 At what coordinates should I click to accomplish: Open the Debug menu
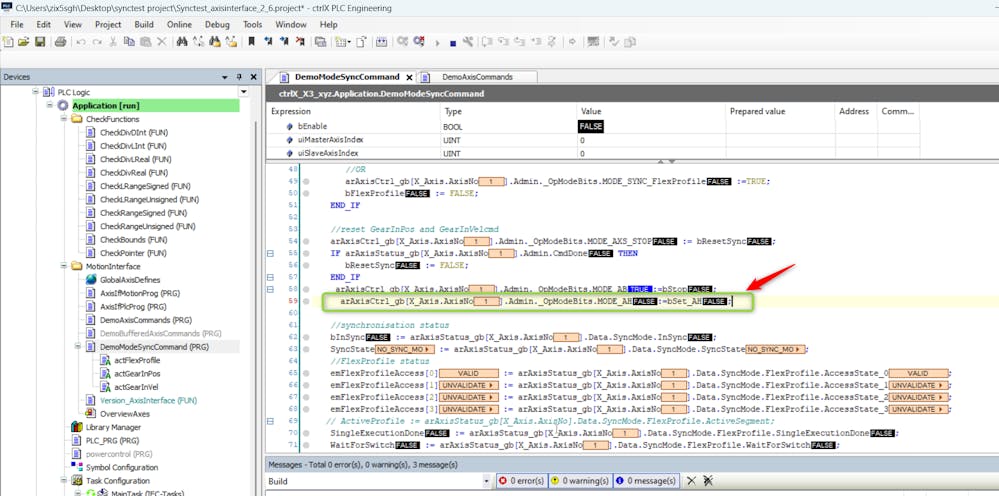point(217,23)
